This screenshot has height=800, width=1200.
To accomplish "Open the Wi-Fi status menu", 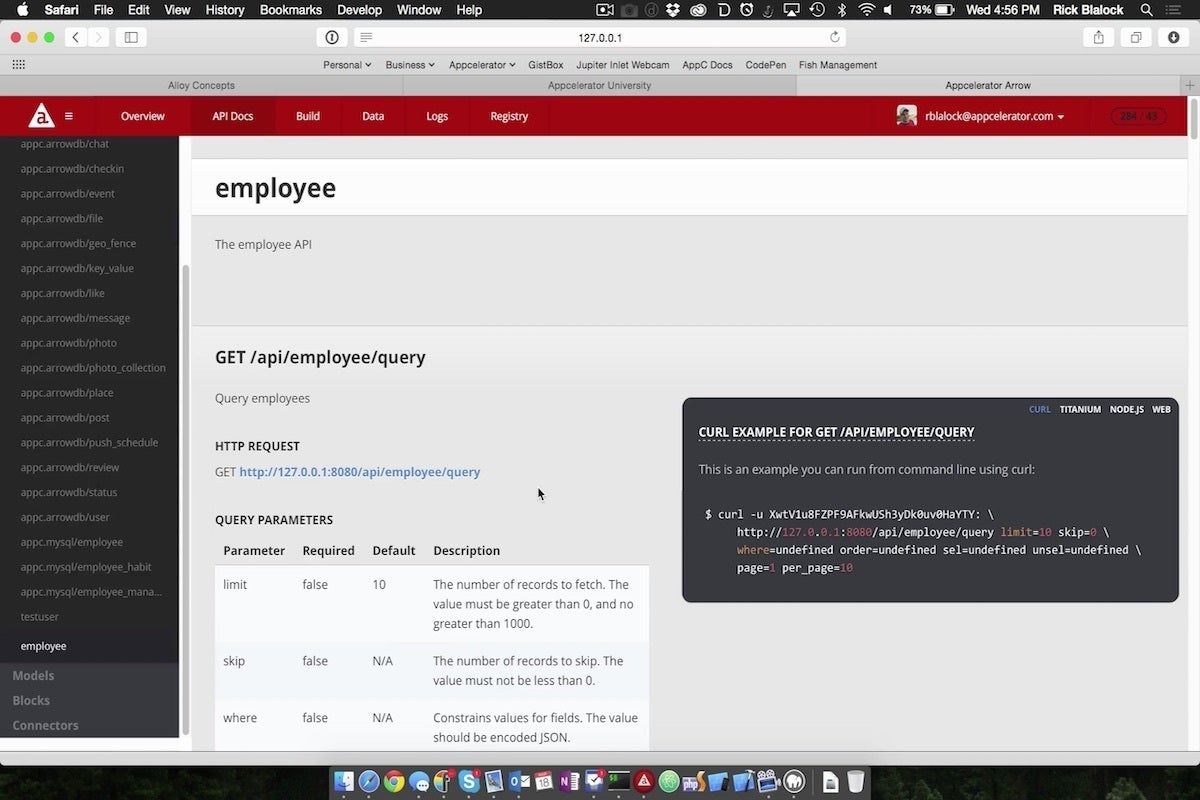I will [x=866, y=10].
